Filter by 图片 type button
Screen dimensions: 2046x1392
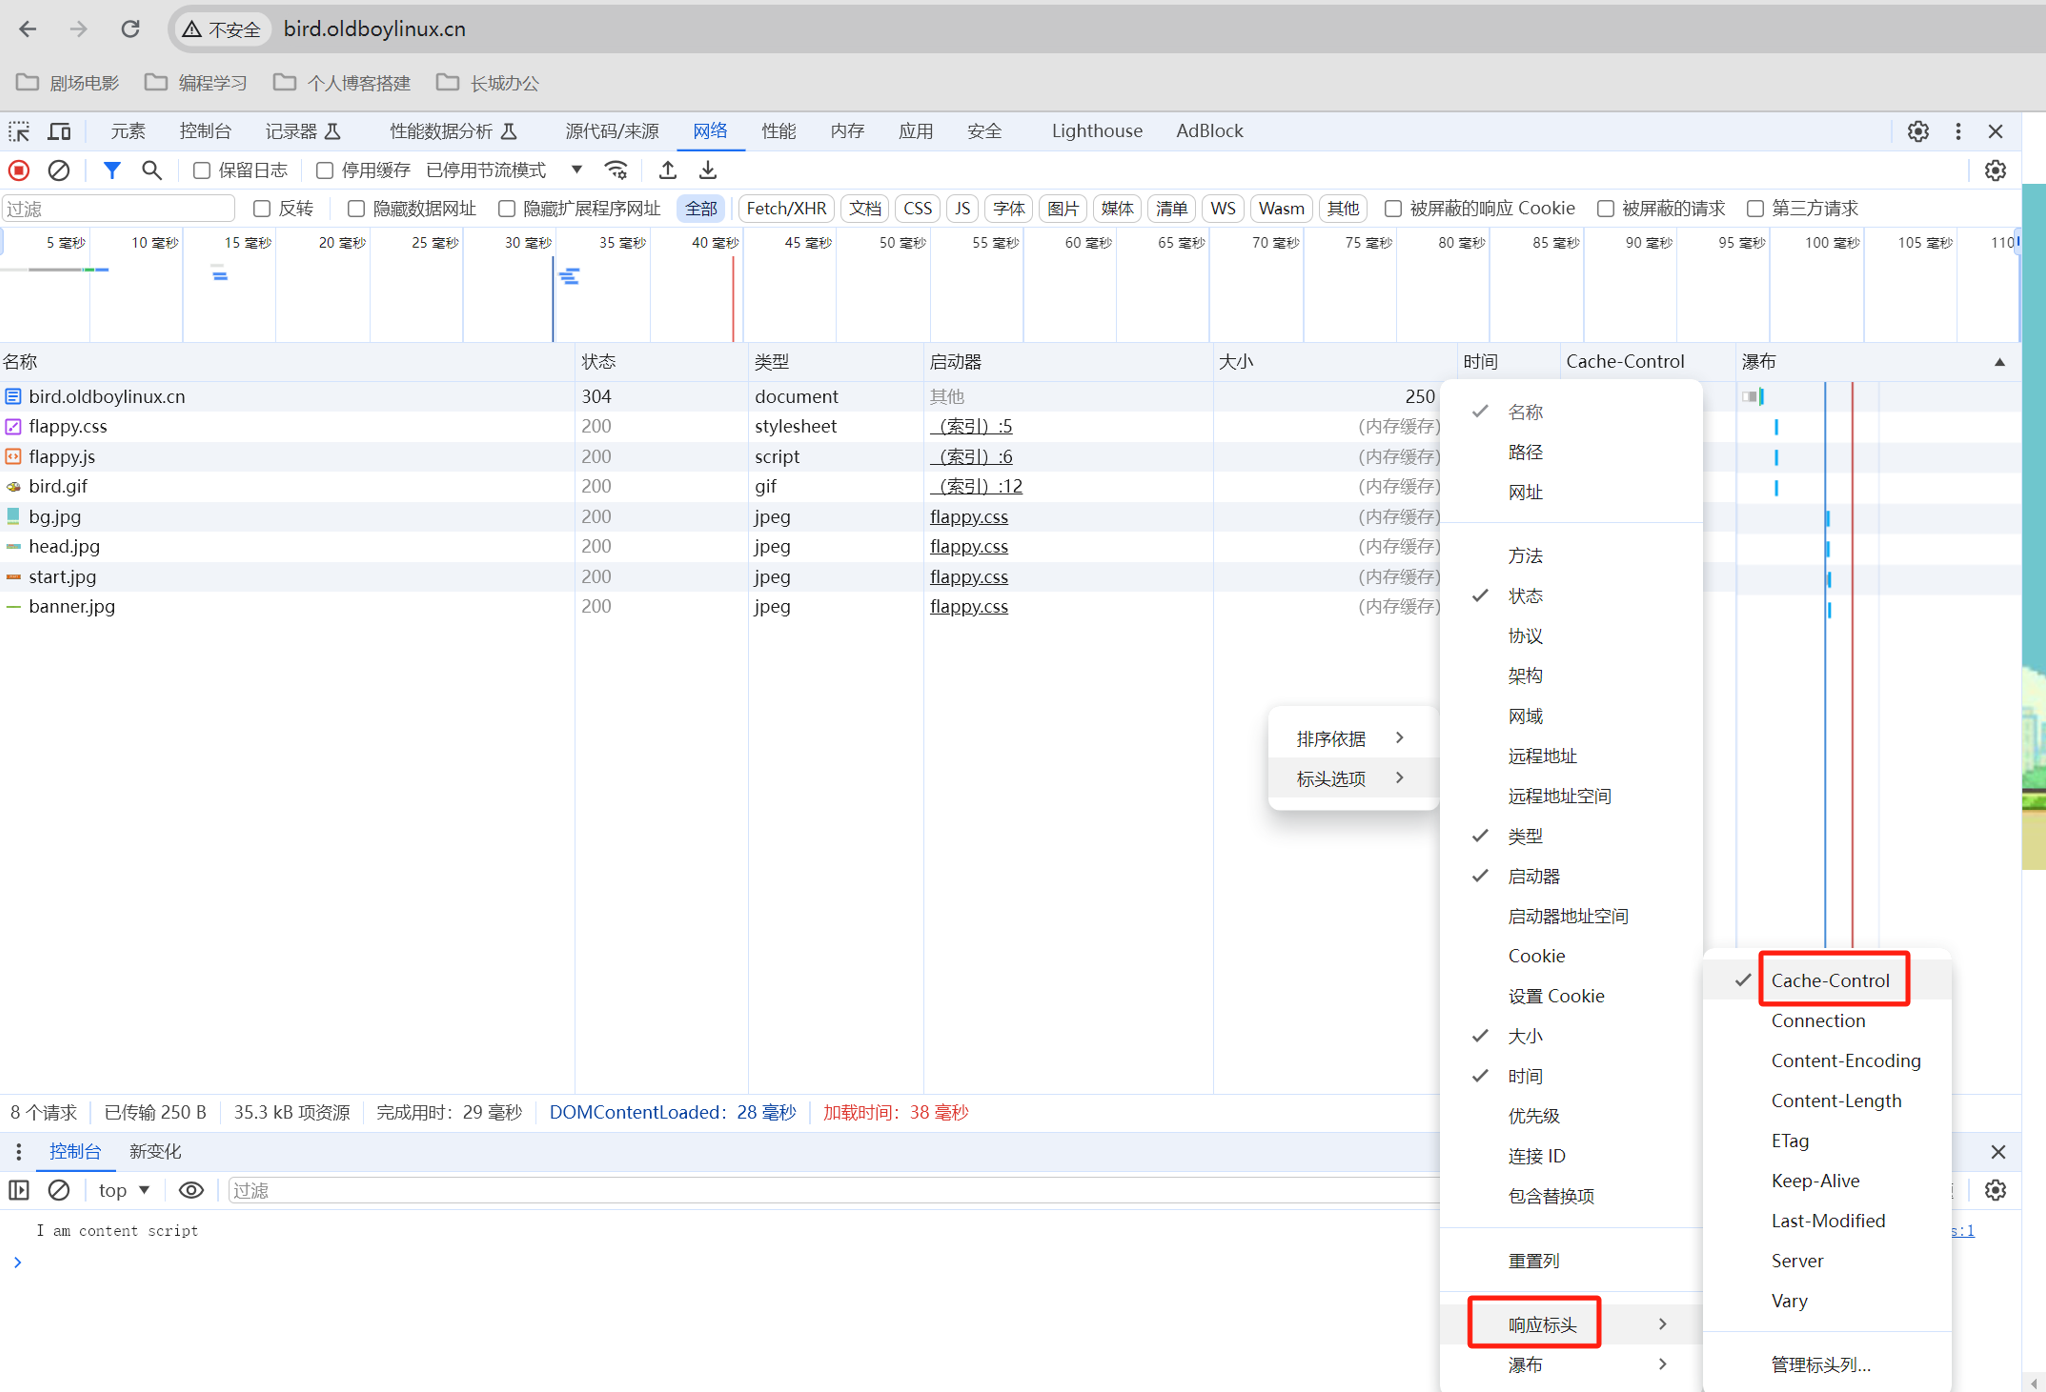coord(1062,208)
